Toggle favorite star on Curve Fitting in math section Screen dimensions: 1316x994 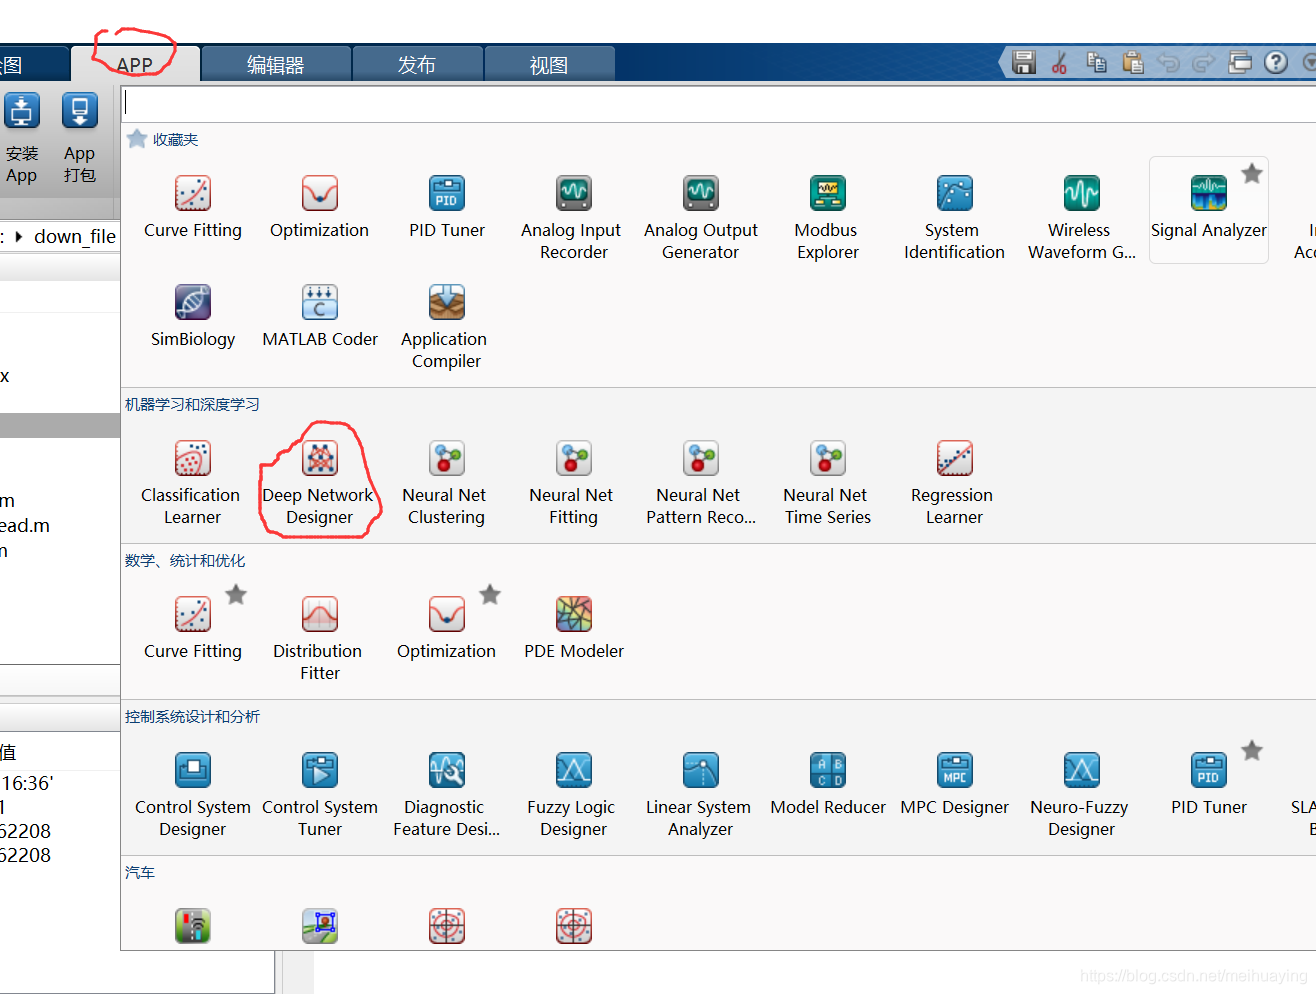pos(236,595)
